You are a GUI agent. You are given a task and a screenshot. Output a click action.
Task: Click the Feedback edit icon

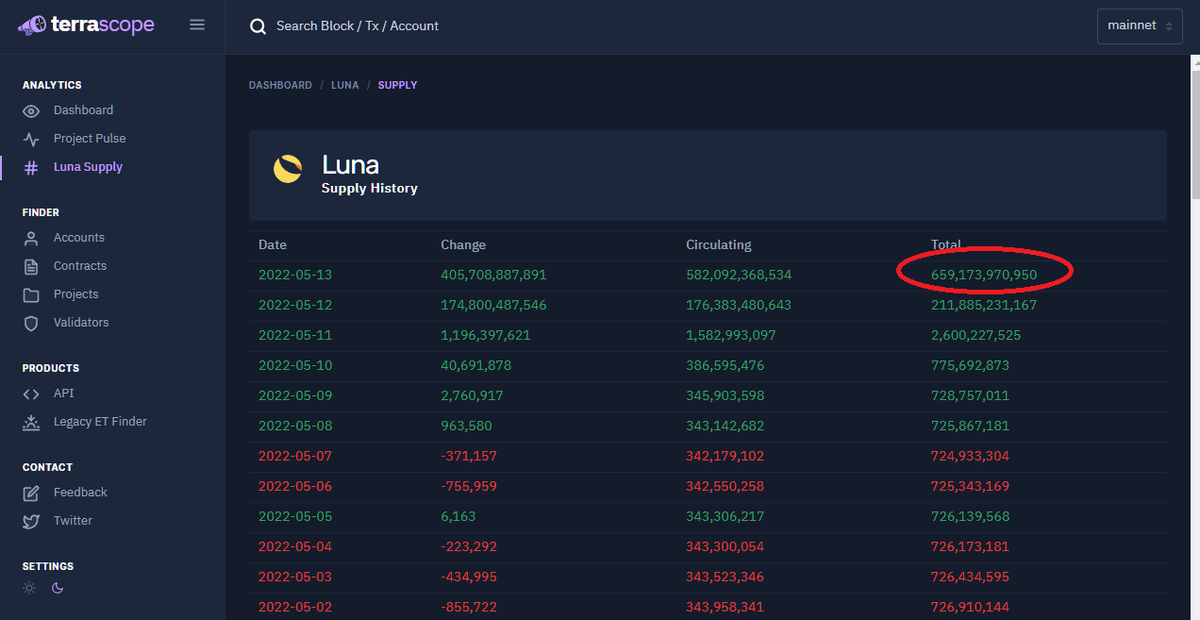[31, 493]
